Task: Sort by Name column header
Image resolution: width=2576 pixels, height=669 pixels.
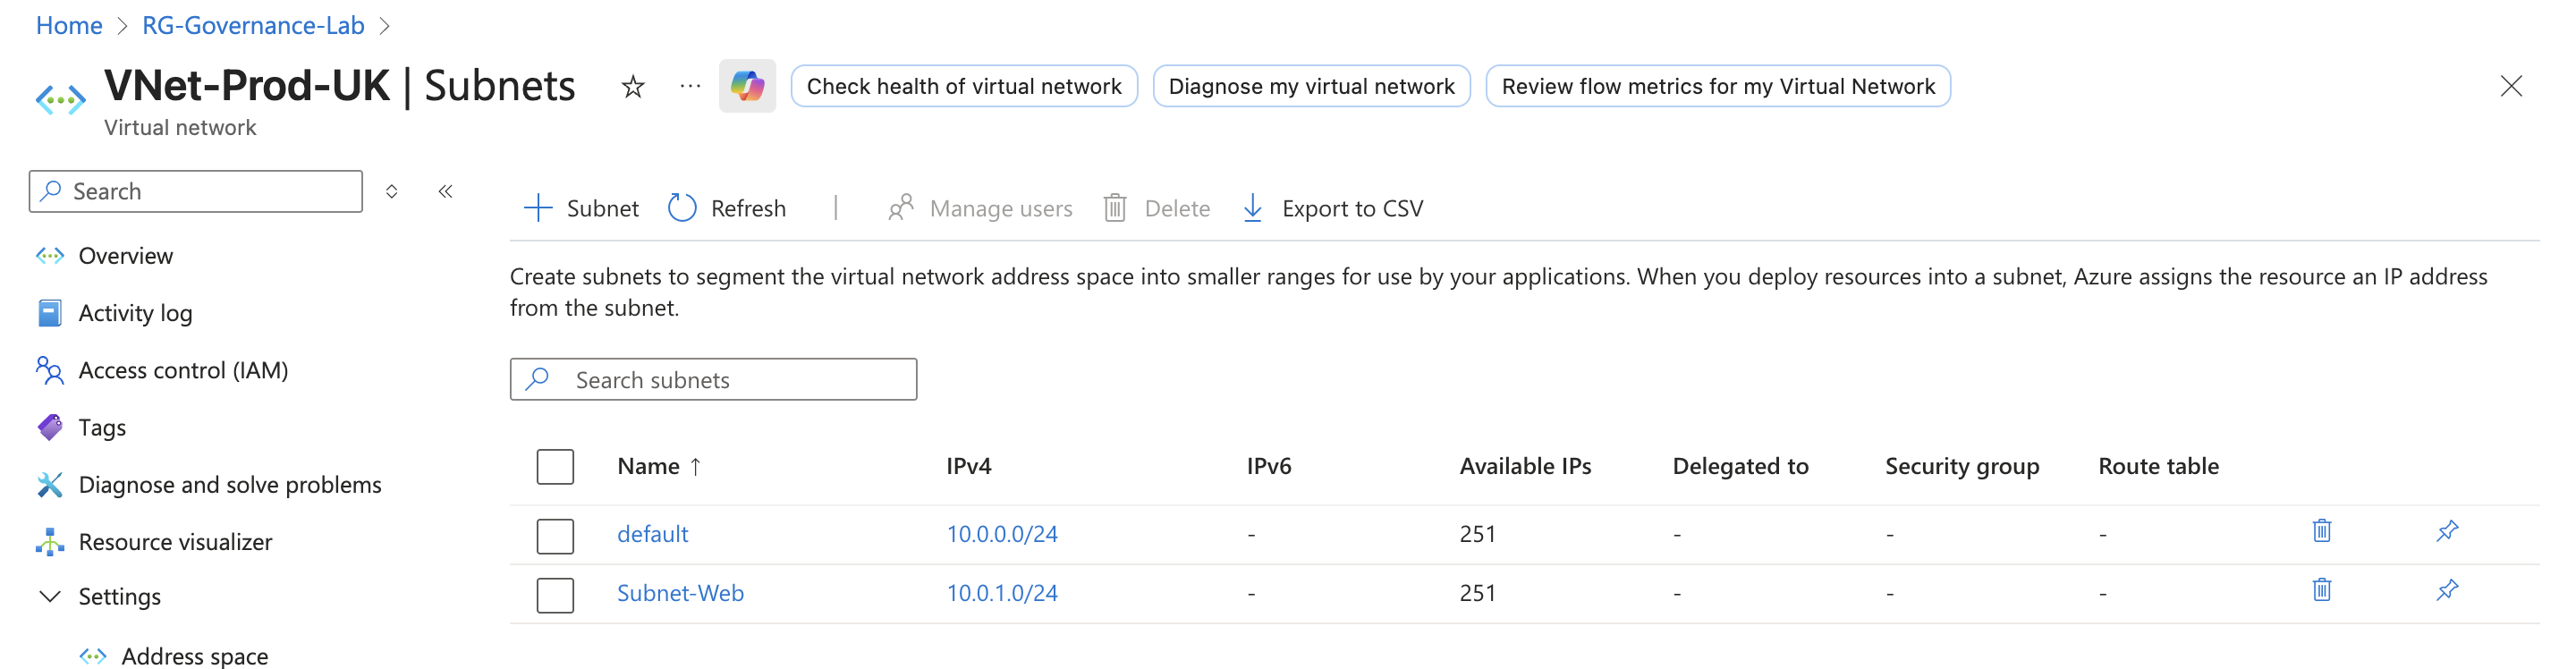Action: click(660, 466)
